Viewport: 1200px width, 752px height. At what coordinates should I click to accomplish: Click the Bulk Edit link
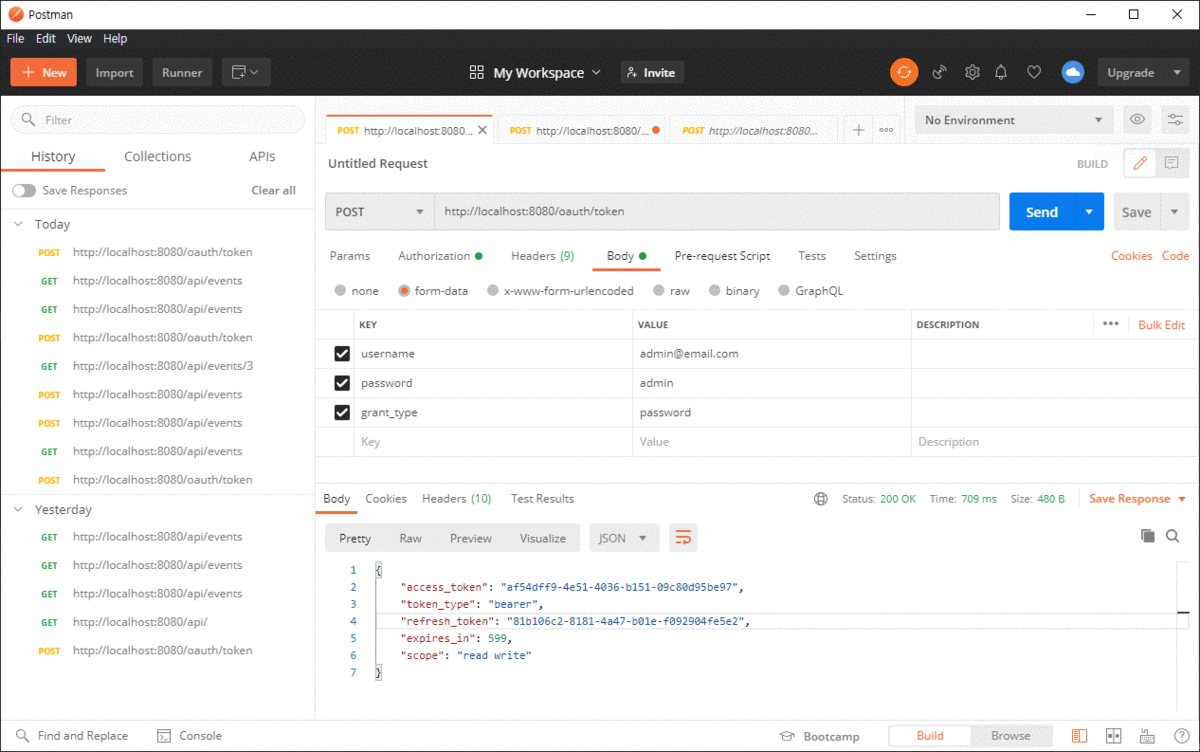(x=1161, y=325)
